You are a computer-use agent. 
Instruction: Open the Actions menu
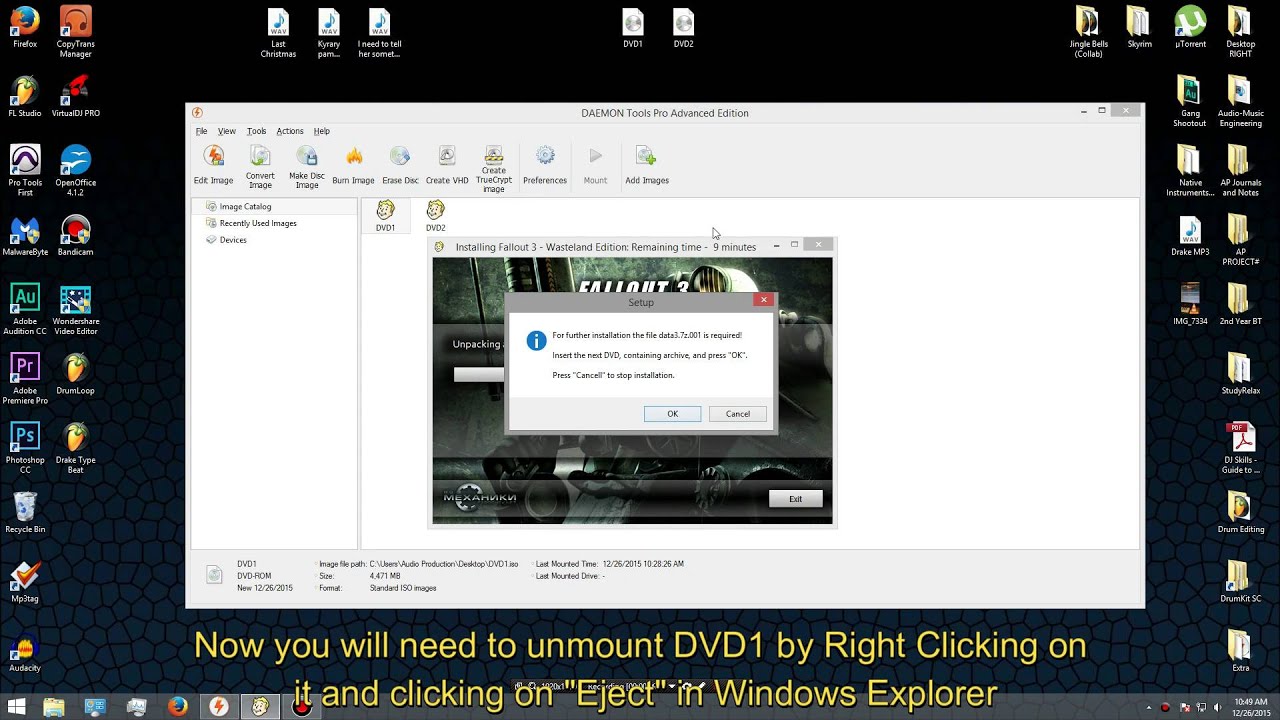290,131
